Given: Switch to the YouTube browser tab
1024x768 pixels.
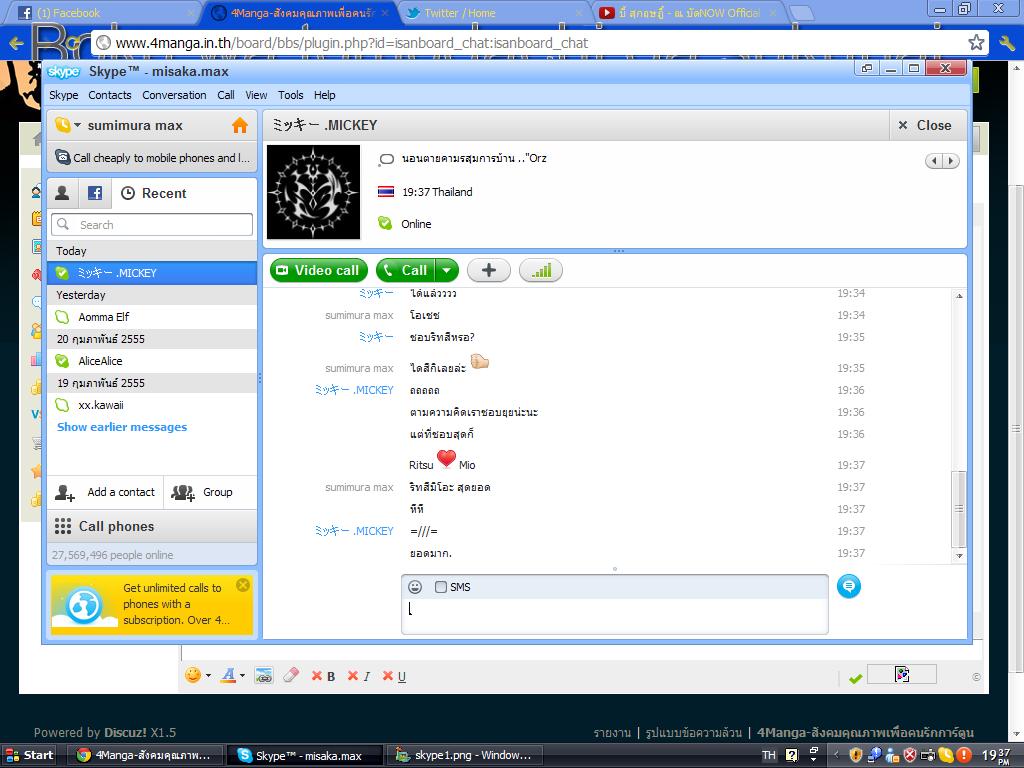Looking at the screenshot, I should 687,12.
